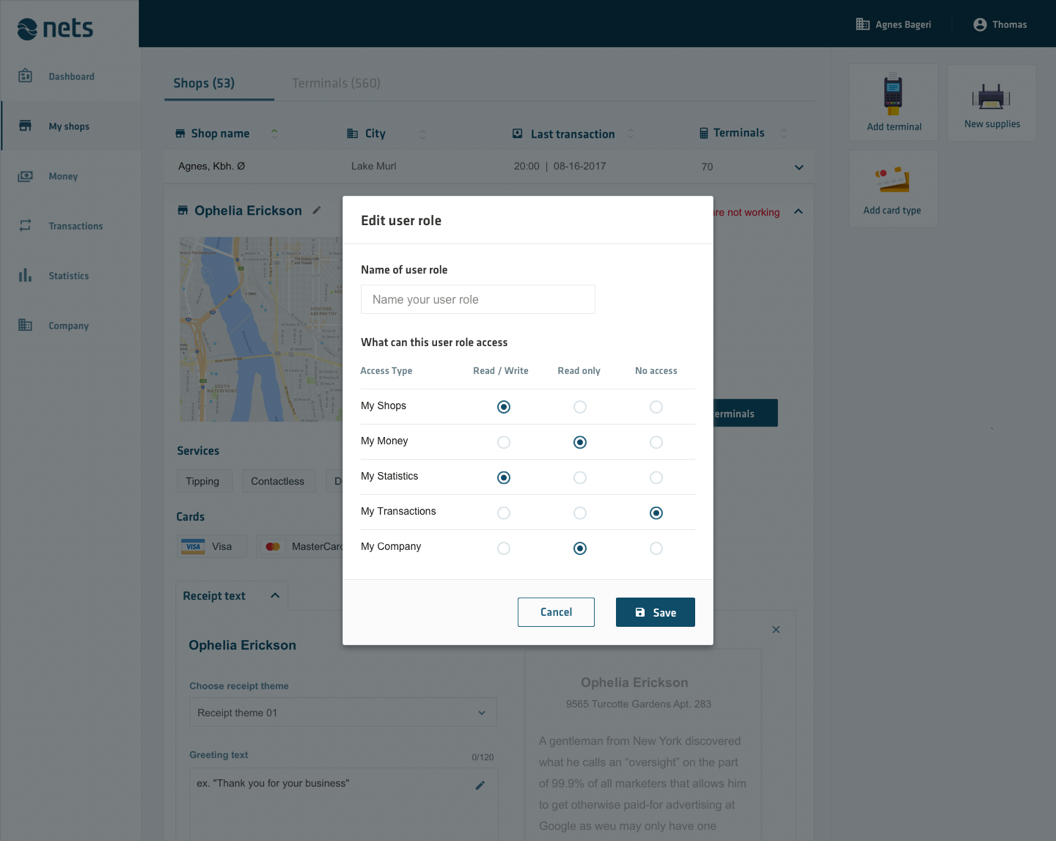The width and height of the screenshot is (1056, 841).
Task: Cancel the Edit user role dialog
Action: pos(556,612)
